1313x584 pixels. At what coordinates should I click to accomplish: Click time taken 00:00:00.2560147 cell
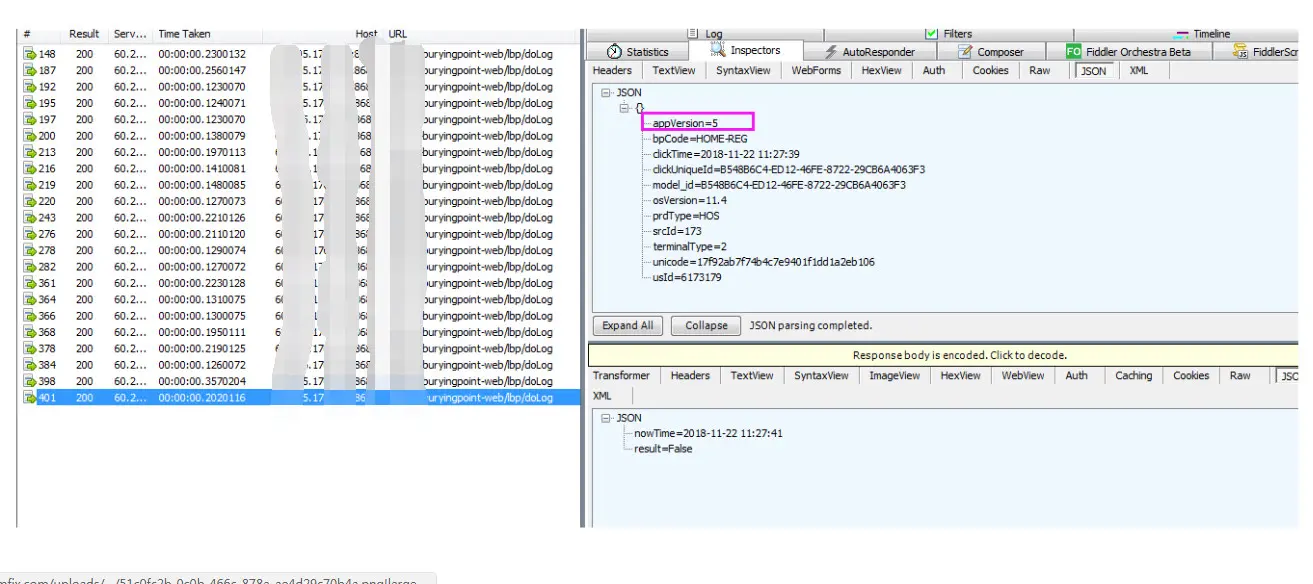tap(202, 70)
